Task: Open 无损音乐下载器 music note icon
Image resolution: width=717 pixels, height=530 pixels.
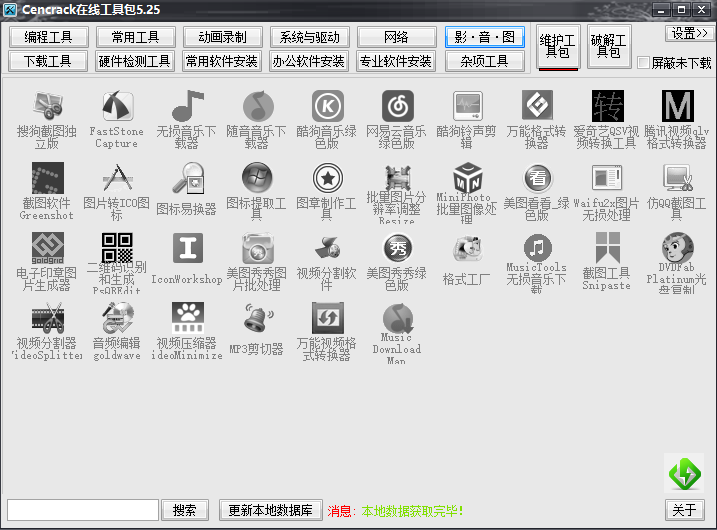Action: (187, 106)
